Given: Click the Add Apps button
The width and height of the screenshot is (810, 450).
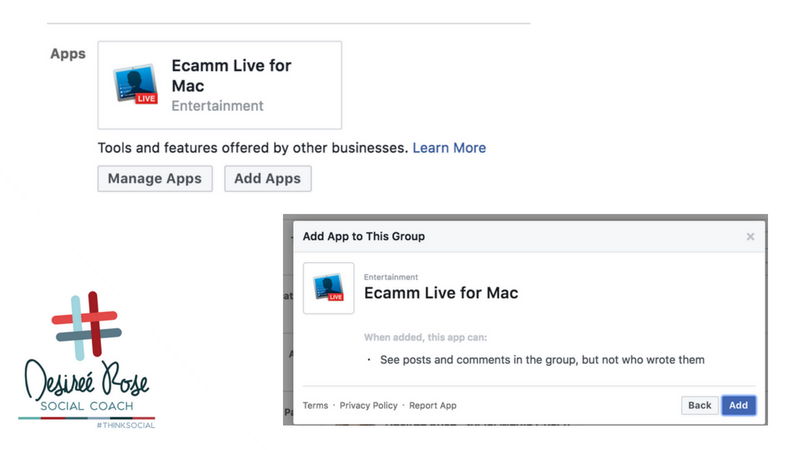Looking at the screenshot, I should coord(268,179).
